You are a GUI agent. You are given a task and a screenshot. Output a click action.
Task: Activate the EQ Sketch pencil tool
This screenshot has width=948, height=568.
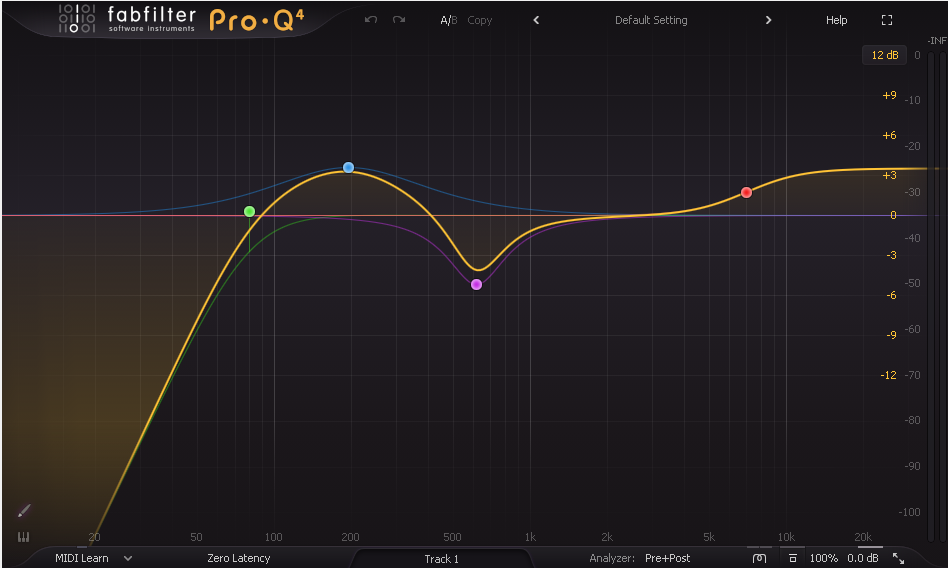click(24, 511)
